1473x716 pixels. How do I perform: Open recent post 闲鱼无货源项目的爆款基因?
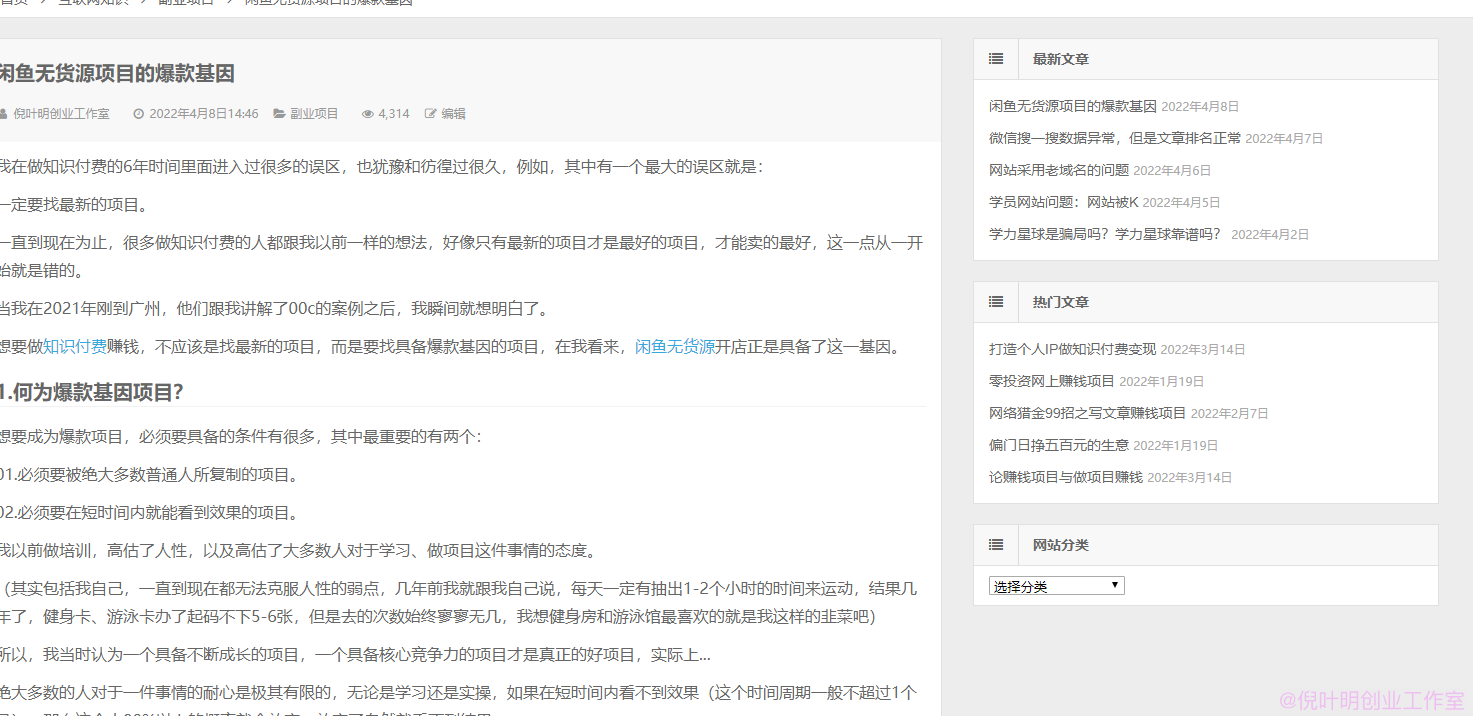click(1073, 106)
